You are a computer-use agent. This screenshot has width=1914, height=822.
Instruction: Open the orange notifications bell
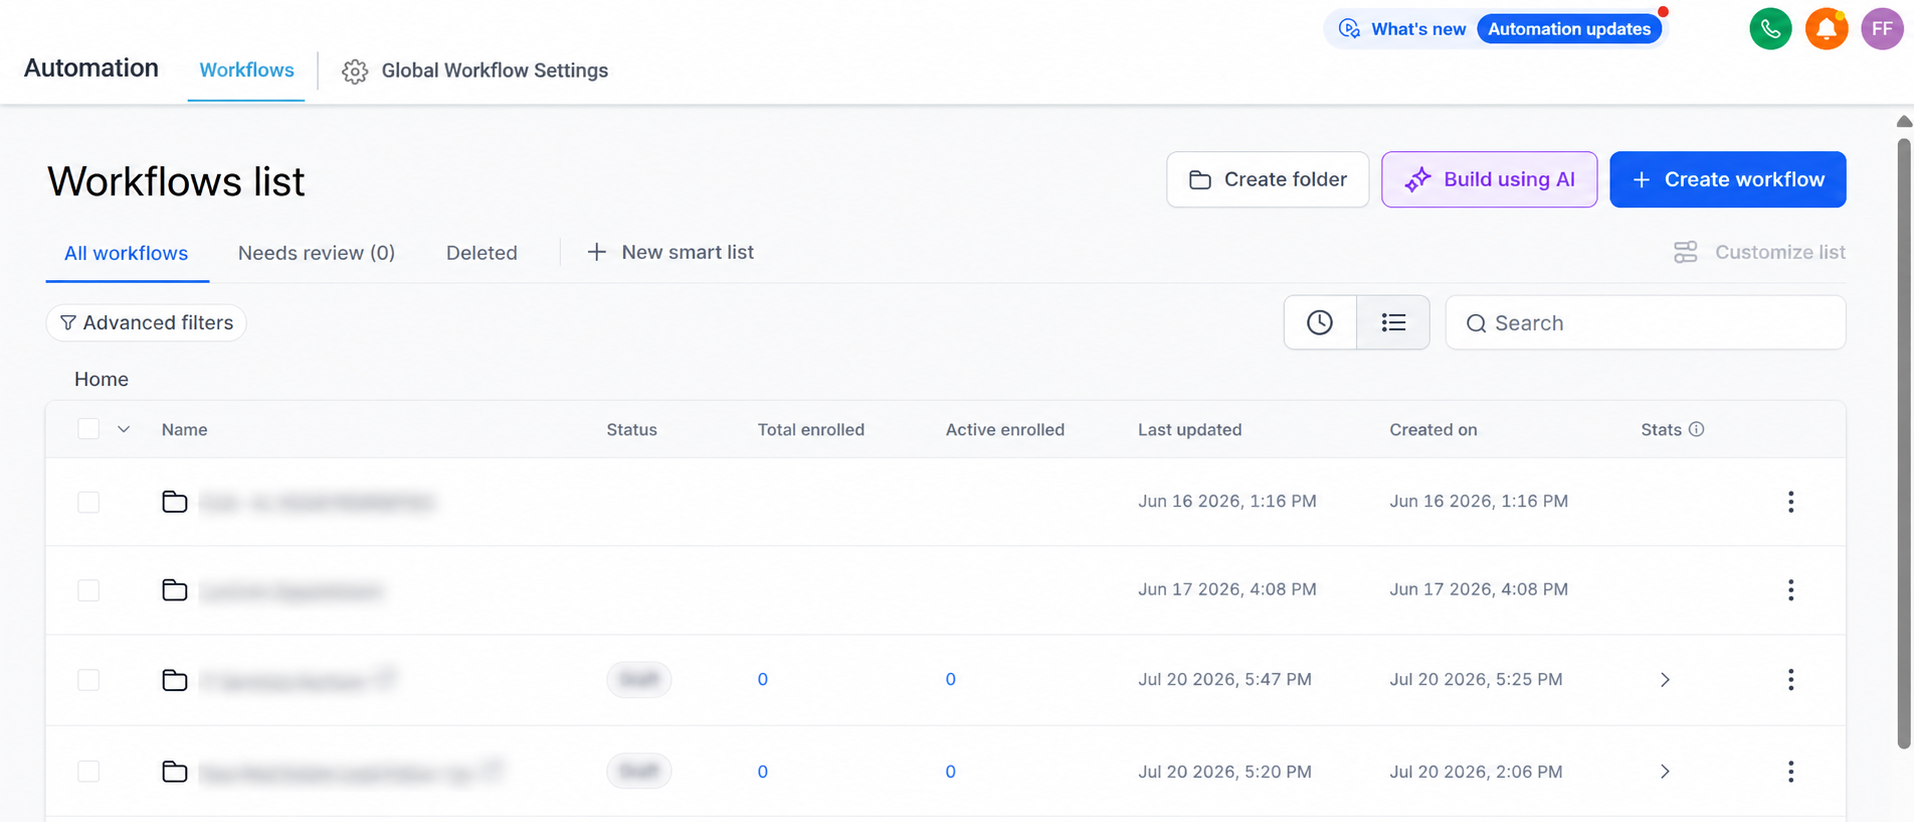[x=1826, y=28]
